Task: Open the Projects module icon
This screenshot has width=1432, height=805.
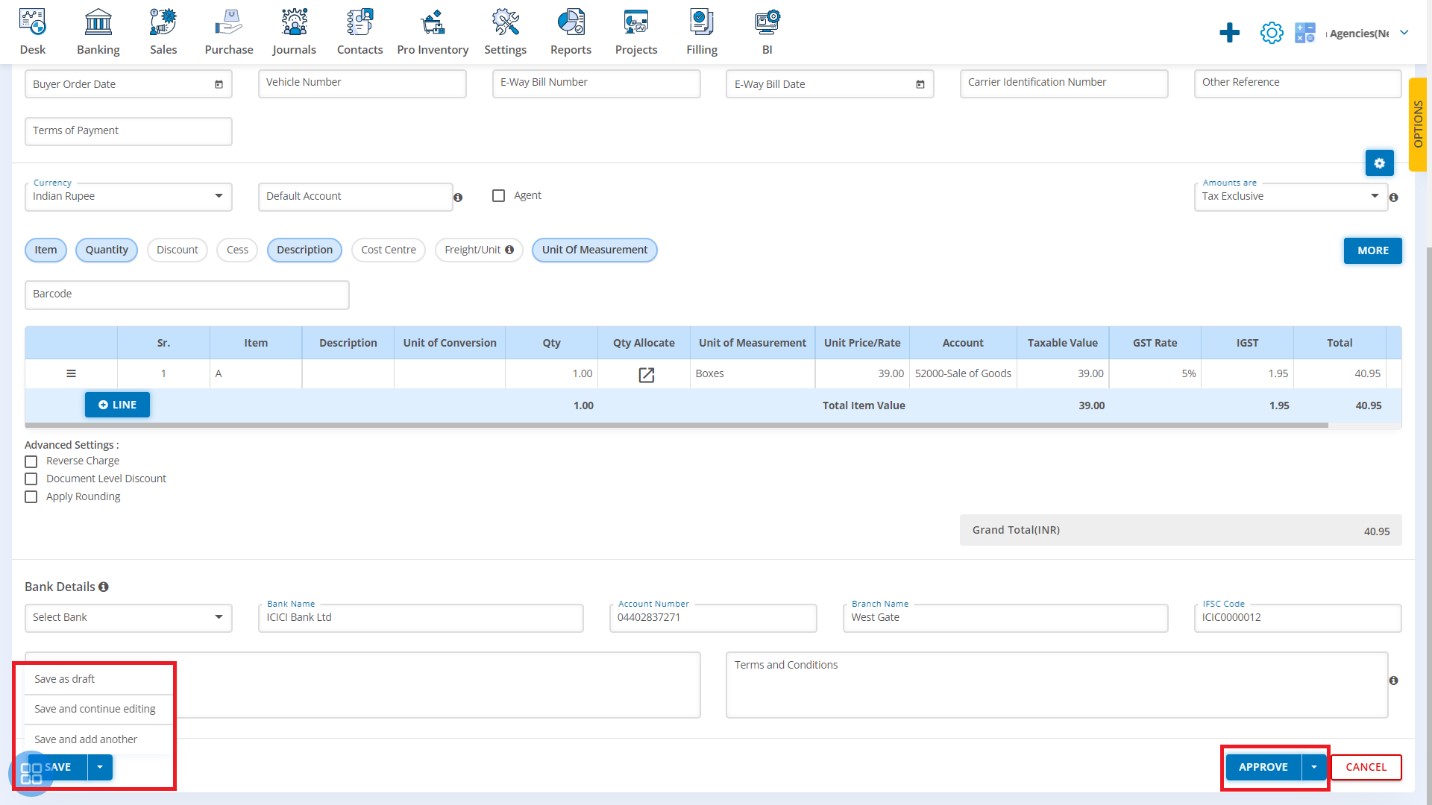Action: click(x=636, y=21)
